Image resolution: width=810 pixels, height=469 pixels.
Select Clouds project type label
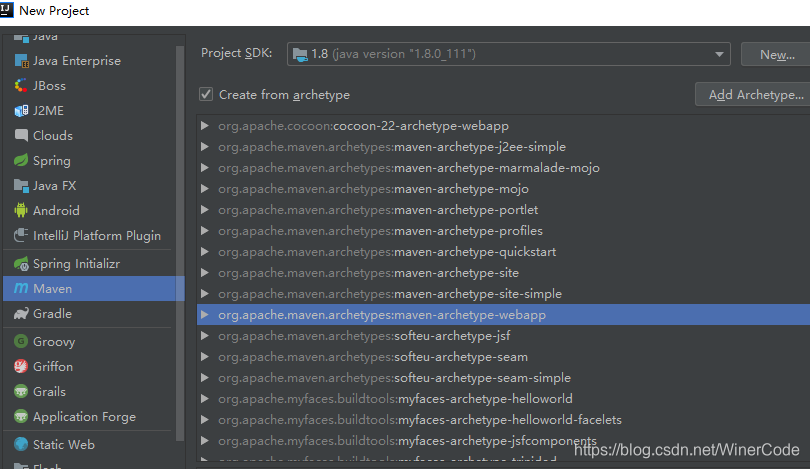point(53,135)
